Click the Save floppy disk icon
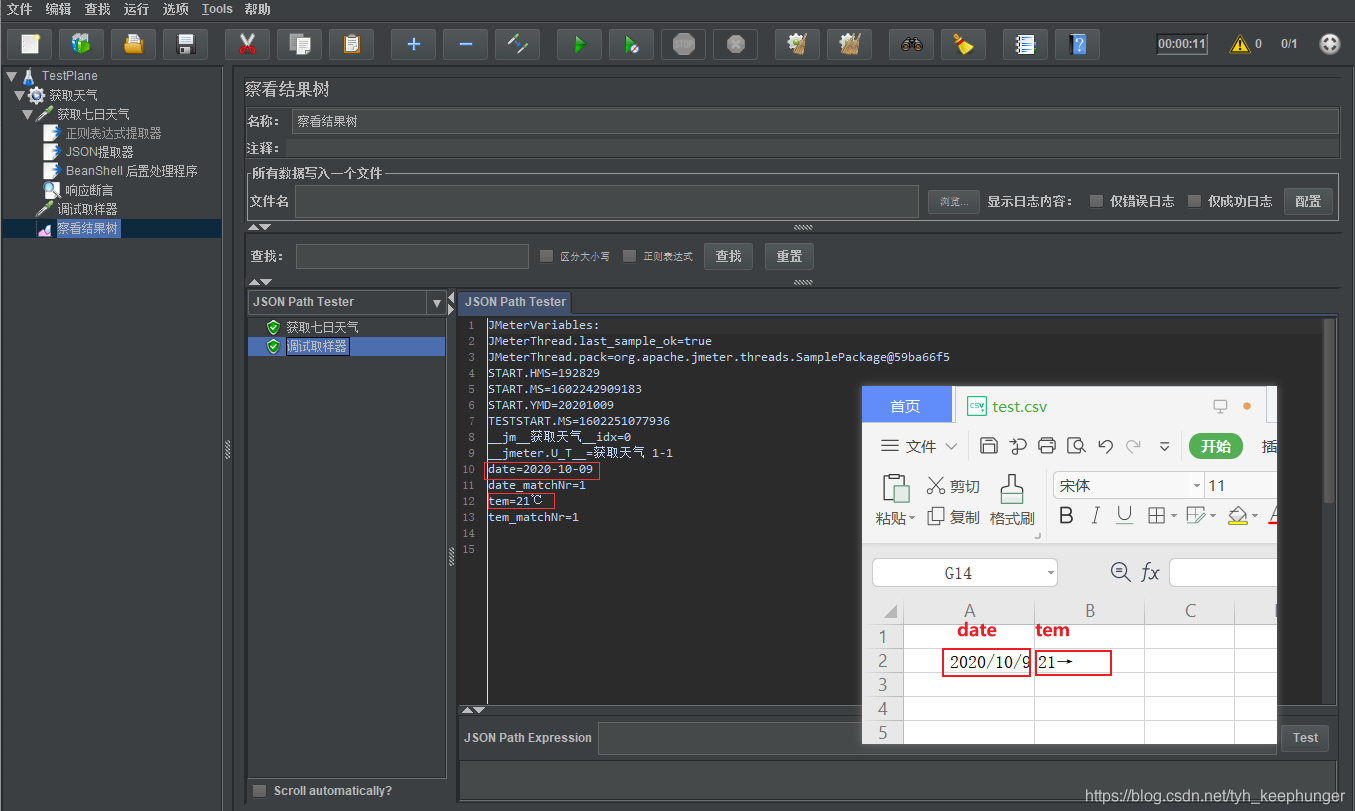This screenshot has height=811, width=1355. [x=185, y=44]
